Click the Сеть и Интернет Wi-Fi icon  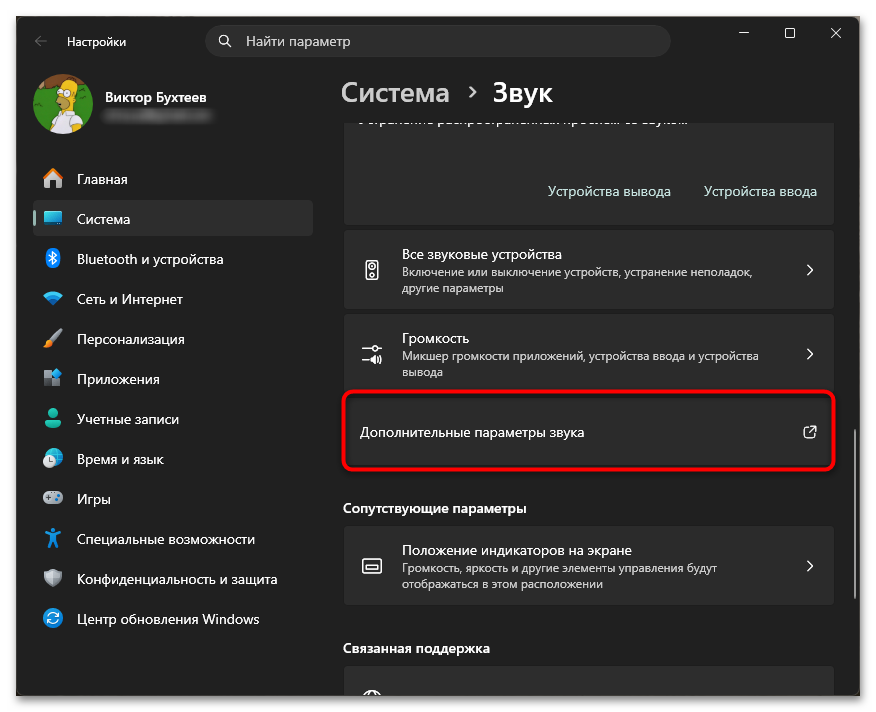click(53, 299)
